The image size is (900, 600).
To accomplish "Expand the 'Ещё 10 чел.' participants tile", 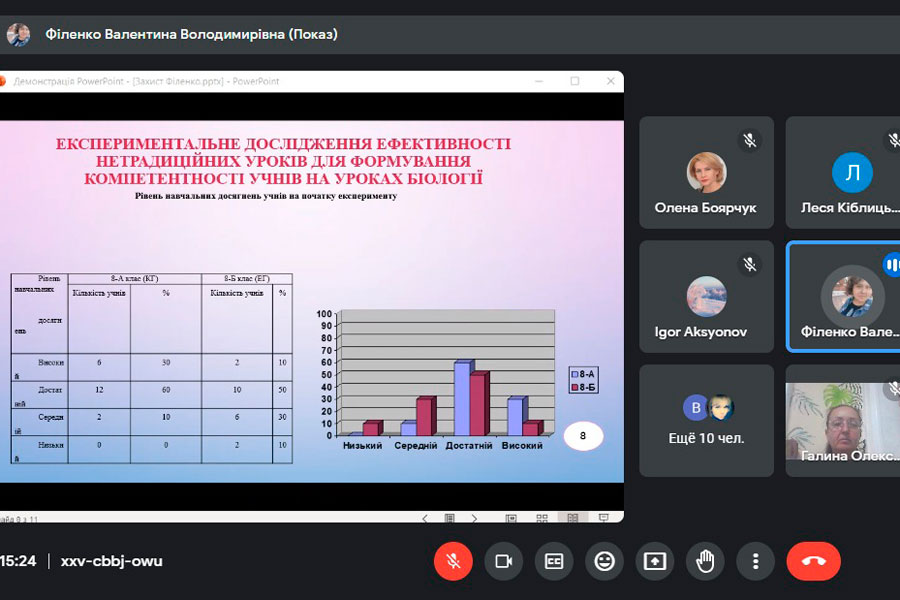I will pos(706,420).
